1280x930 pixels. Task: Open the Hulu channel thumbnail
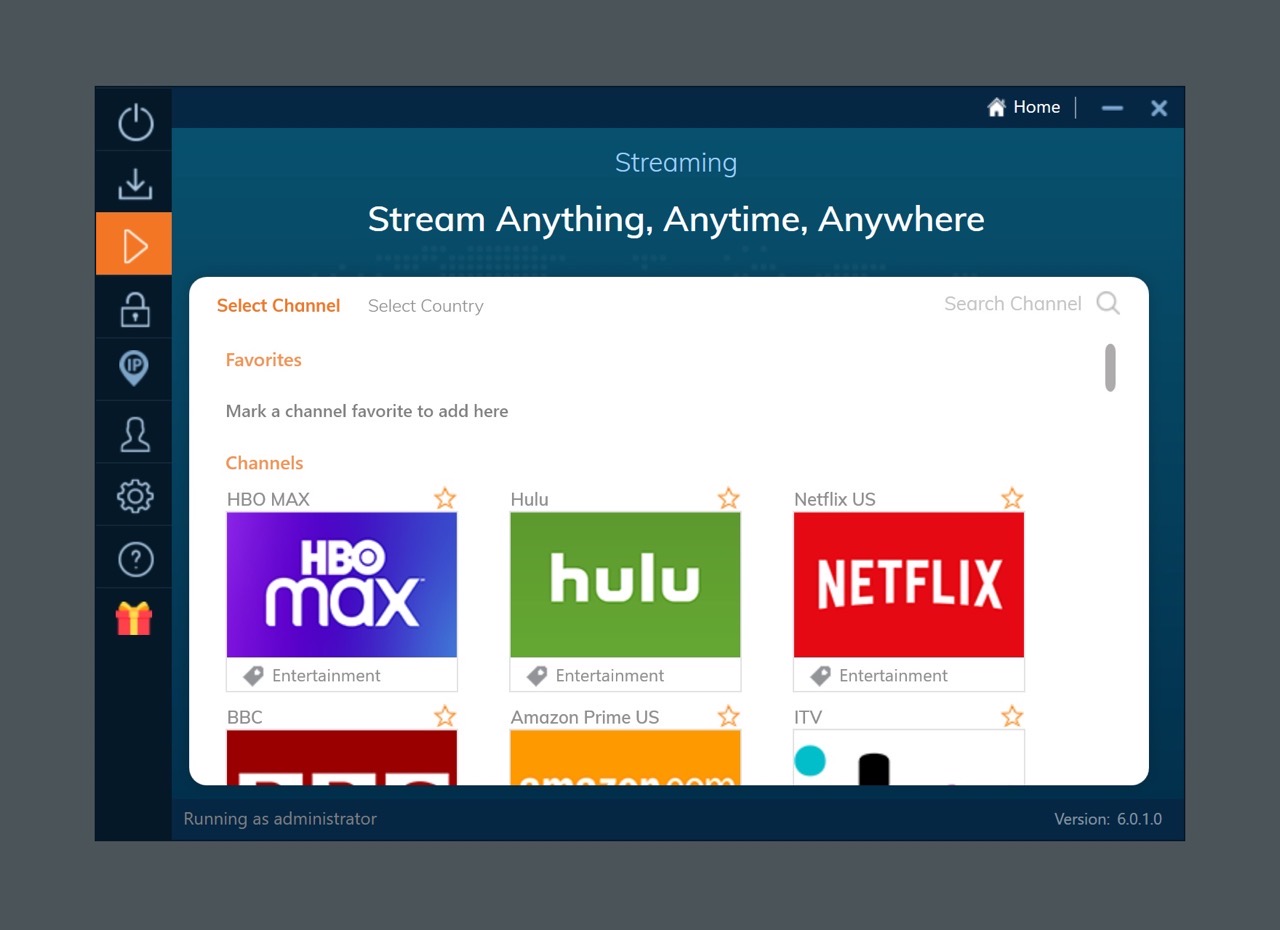coord(625,585)
